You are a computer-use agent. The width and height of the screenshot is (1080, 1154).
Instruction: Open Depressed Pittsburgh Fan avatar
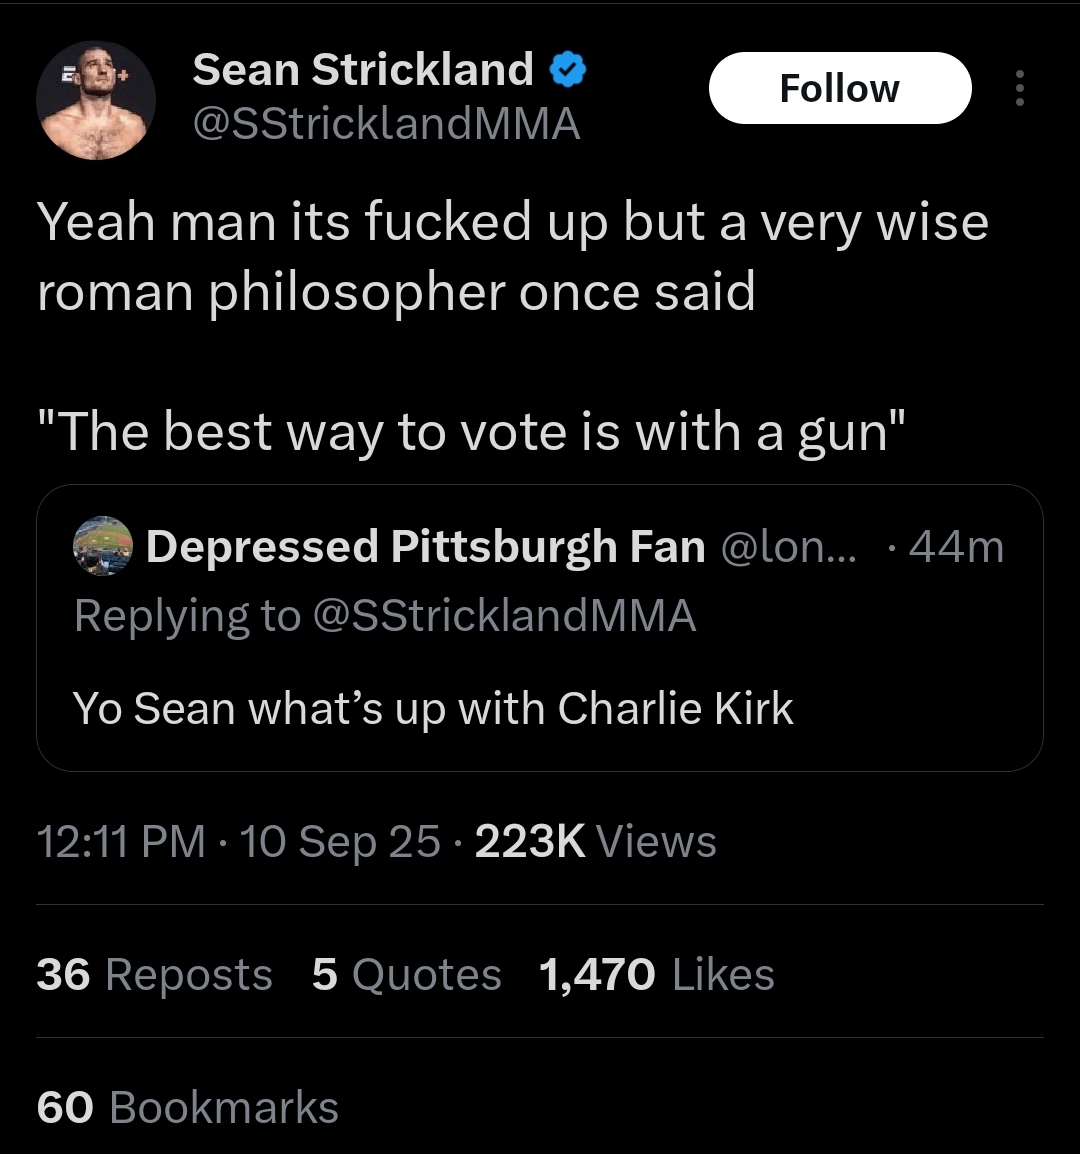[x=103, y=546]
